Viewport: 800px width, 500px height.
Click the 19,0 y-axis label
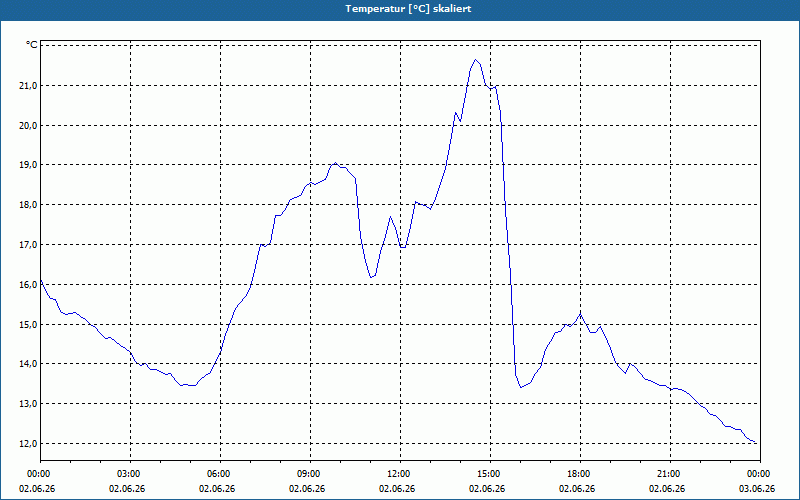[x=29, y=165]
